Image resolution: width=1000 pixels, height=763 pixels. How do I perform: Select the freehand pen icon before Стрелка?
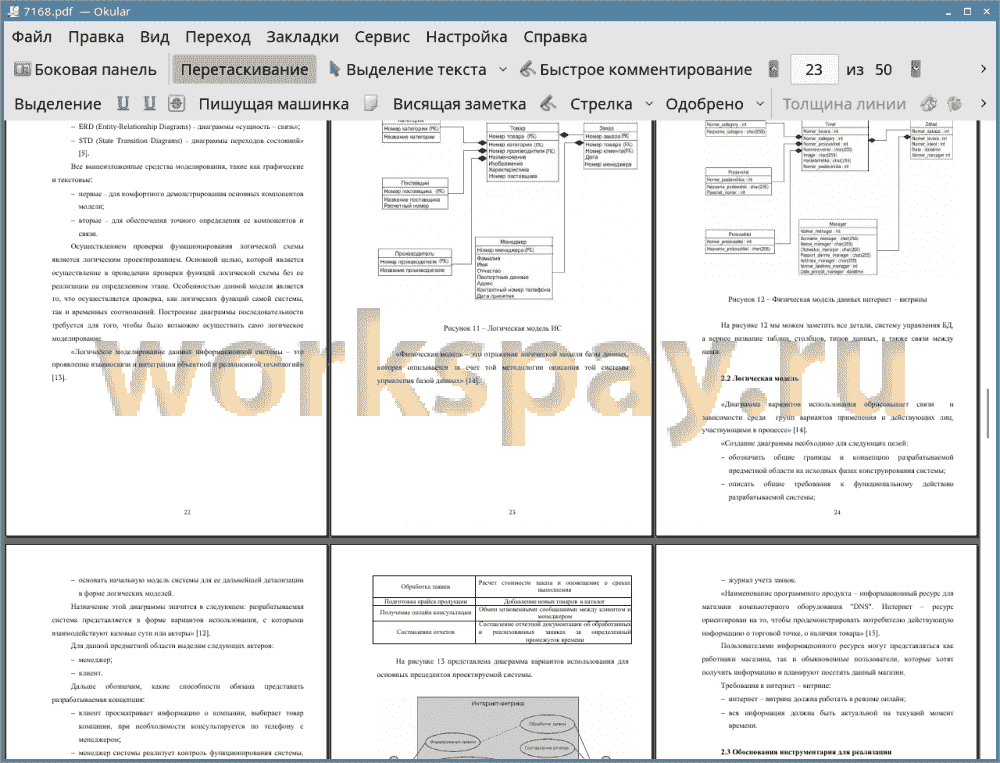(x=548, y=103)
